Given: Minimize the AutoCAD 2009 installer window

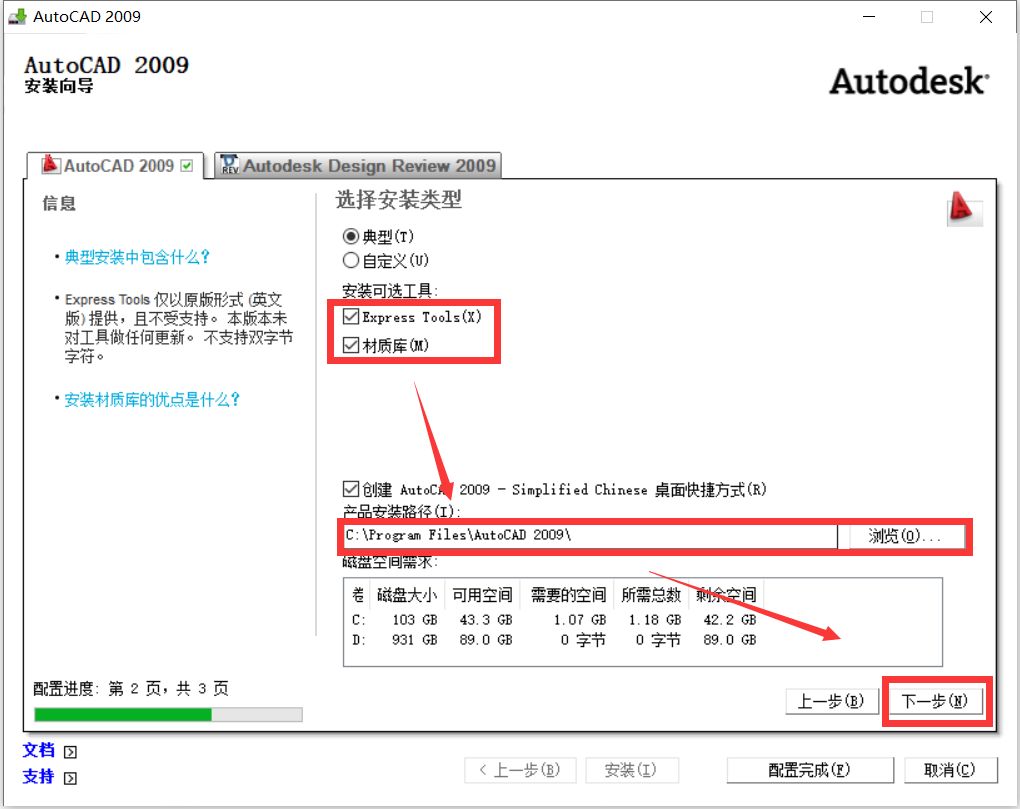Looking at the screenshot, I should [869, 17].
